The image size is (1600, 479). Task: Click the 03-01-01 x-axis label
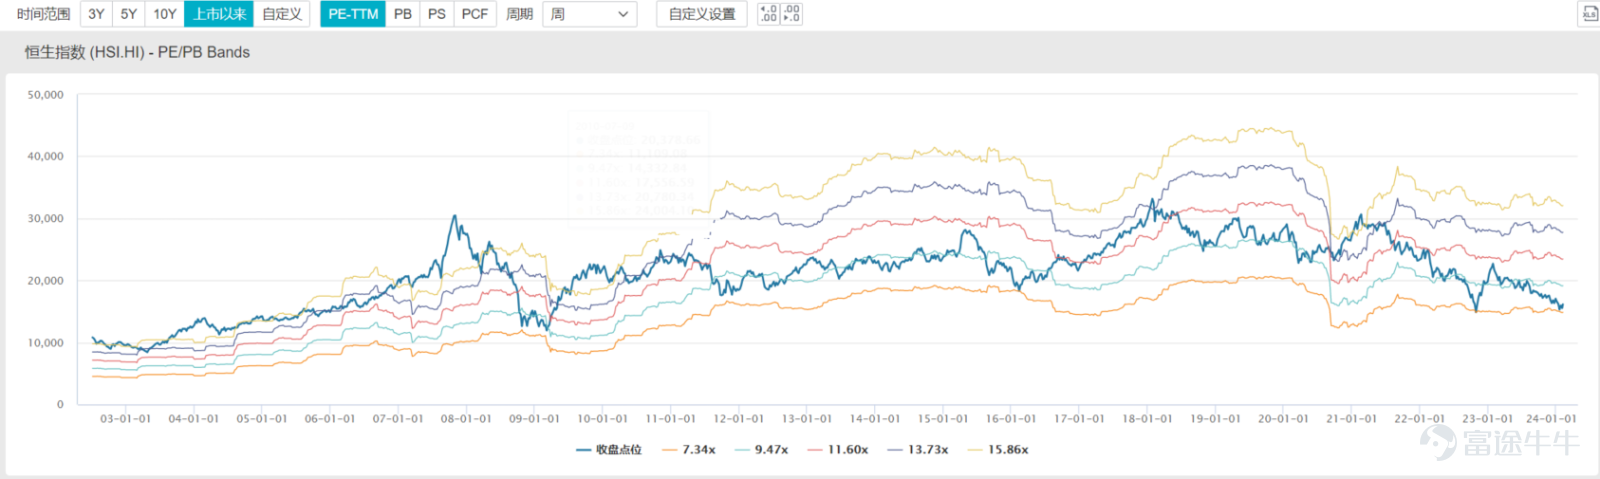[125, 419]
